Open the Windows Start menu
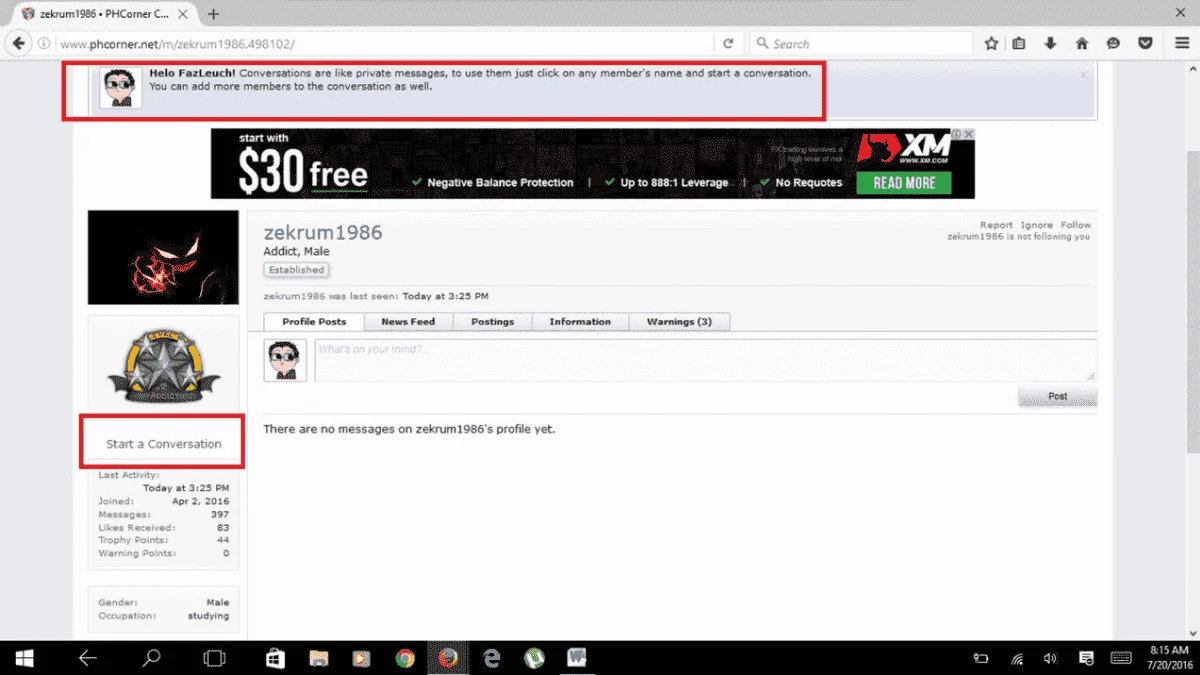The width and height of the screenshot is (1200, 675). point(23,657)
